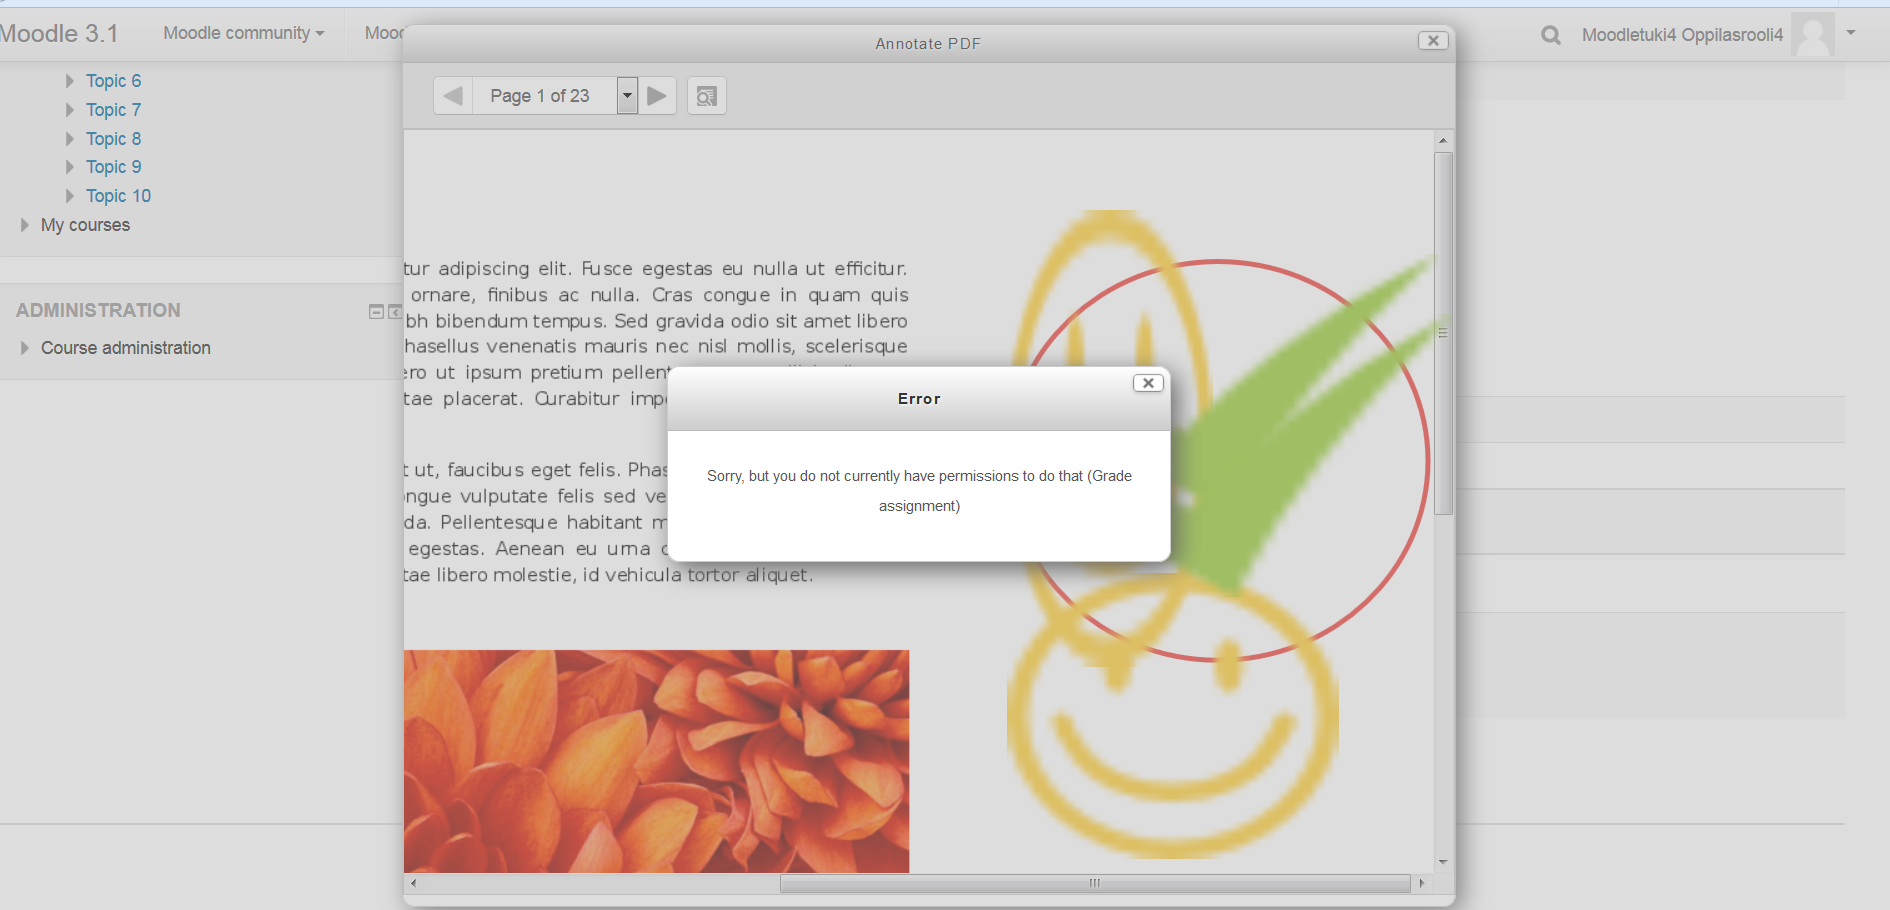Expand the Topic 8 tree arrow
This screenshot has width=1890, height=910.
click(70, 139)
